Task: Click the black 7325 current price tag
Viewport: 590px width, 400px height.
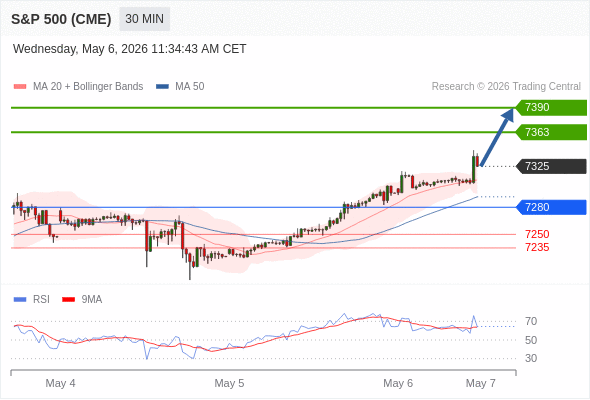Action: tap(551, 166)
